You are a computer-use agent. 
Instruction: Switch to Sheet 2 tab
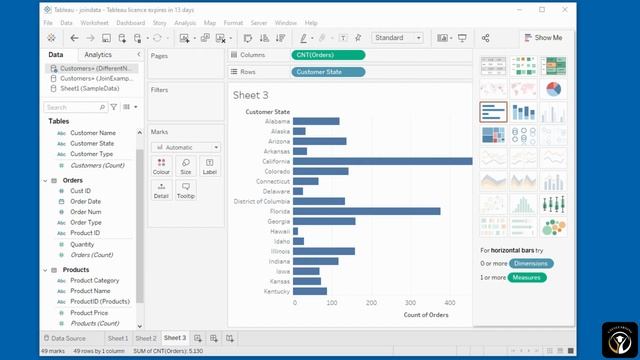click(x=146, y=338)
